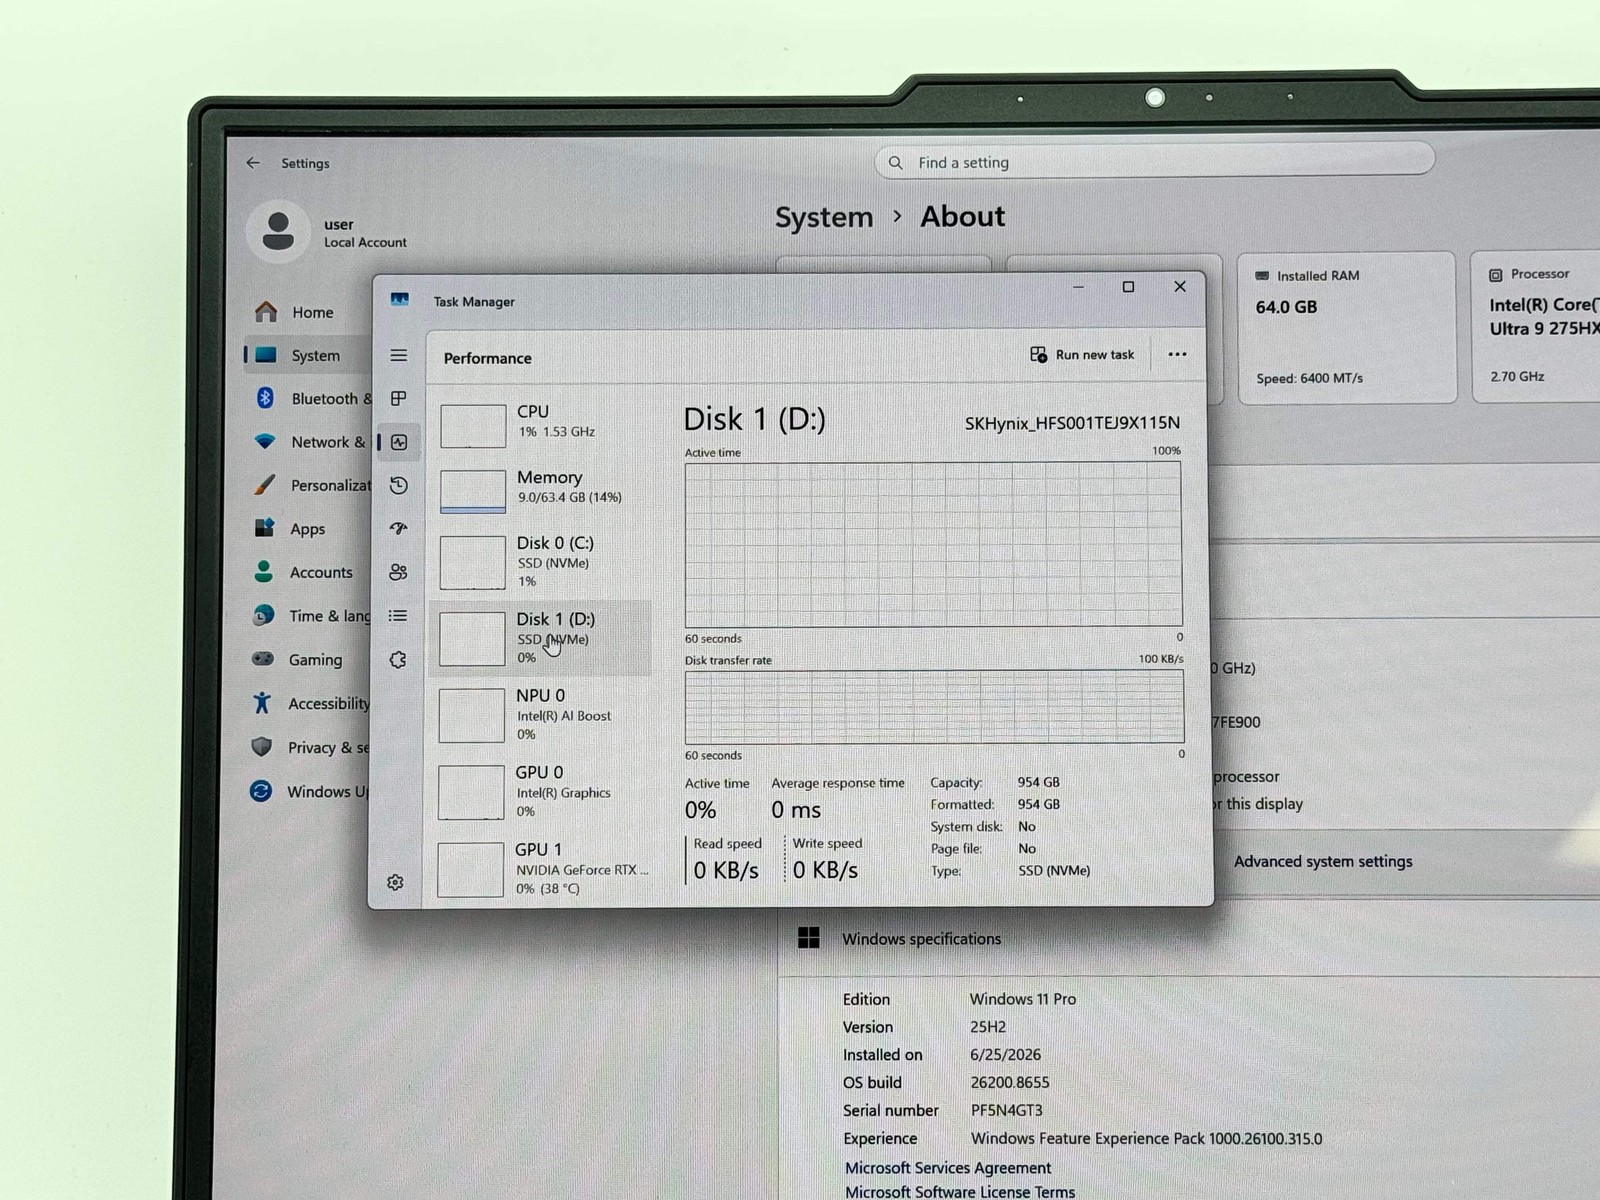Click the Network wifi icon in sidebar
The height and width of the screenshot is (1200, 1600).
pyautogui.click(x=264, y=441)
